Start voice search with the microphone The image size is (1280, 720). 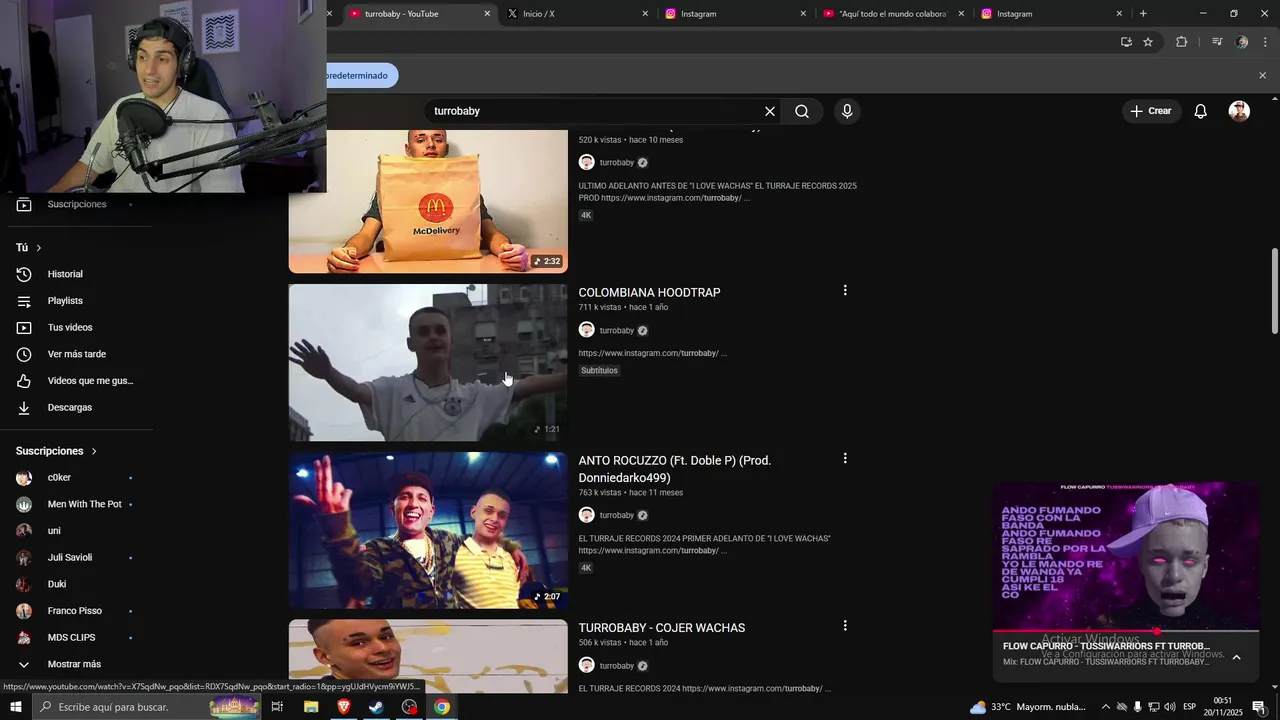tap(847, 111)
